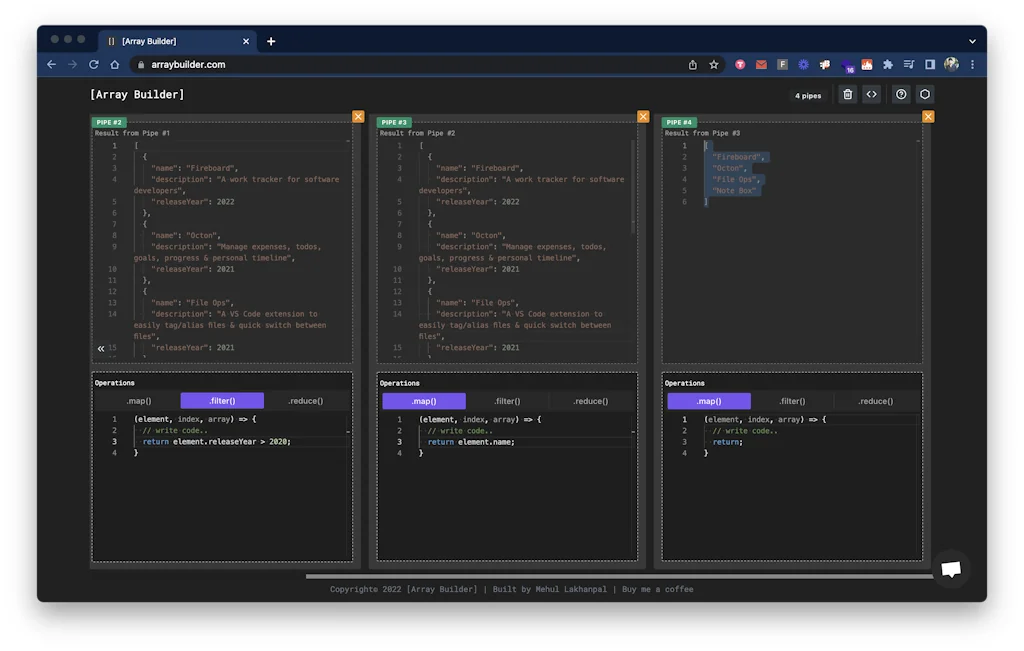Delete all pipes with trash icon
This screenshot has height=651, width=1024.
point(847,95)
